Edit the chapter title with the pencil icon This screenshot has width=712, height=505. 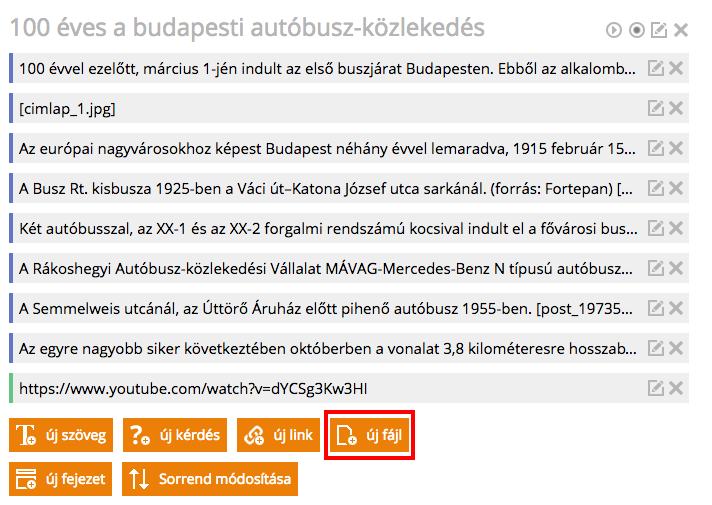(659, 30)
